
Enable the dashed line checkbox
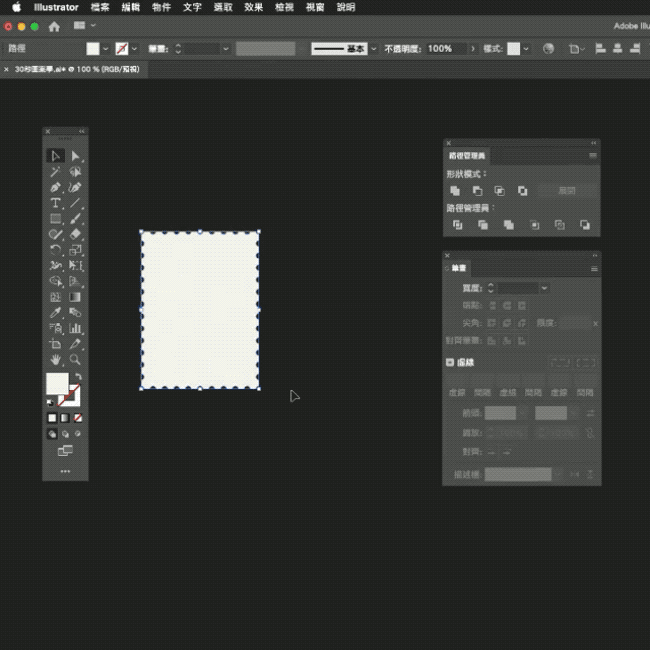click(449, 363)
